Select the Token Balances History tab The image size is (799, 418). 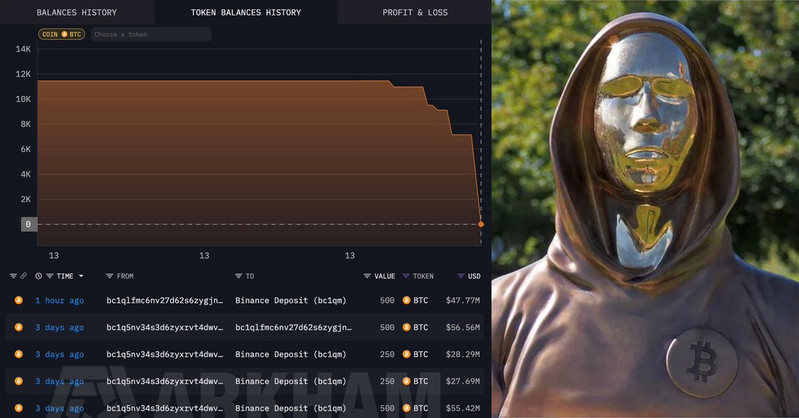(x=245, y=13)
